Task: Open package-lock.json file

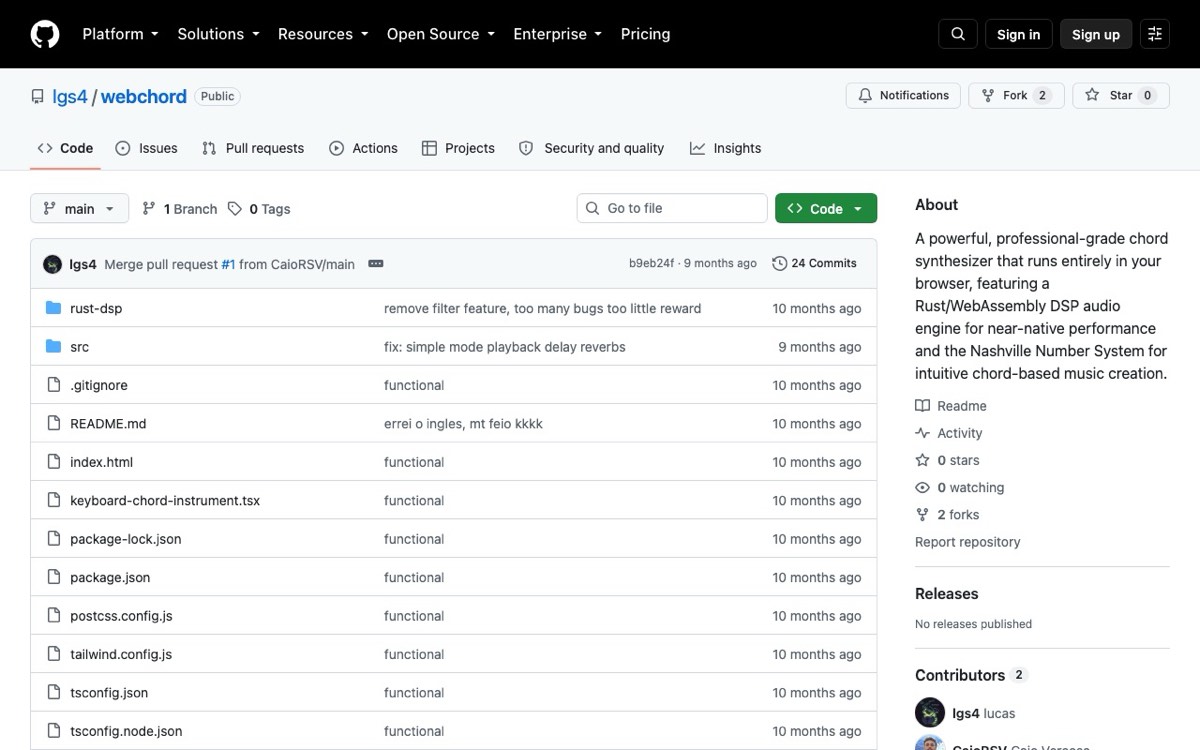Action: point(126,539)
